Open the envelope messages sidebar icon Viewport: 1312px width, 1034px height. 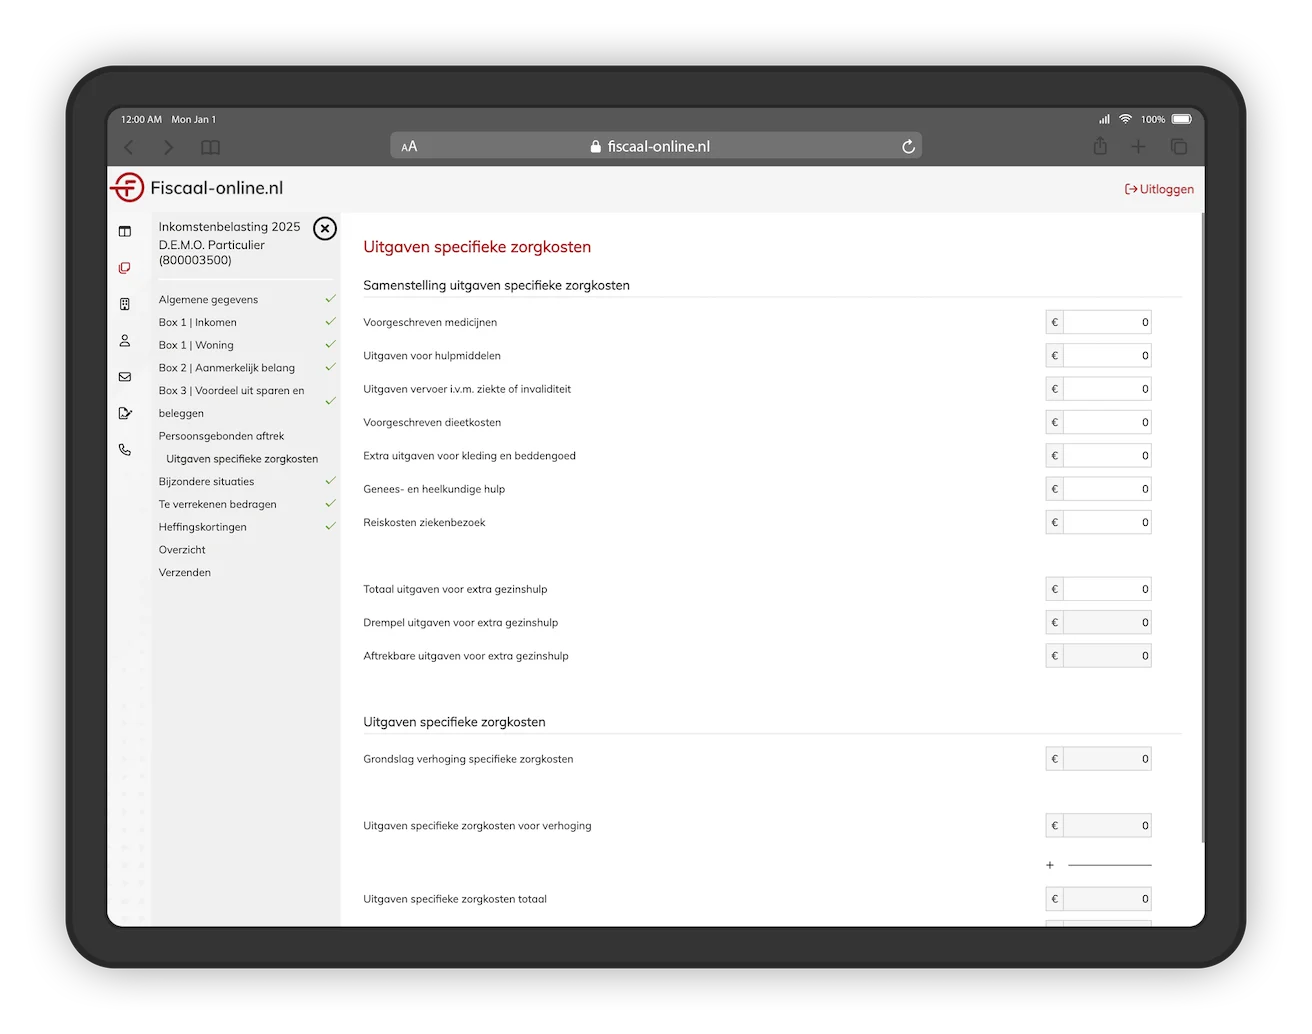(125, 377)
